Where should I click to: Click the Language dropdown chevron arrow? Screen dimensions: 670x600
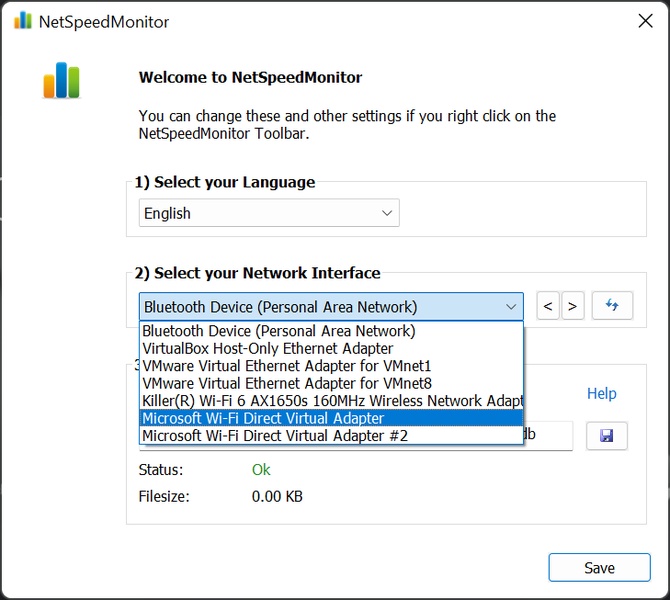pyautogui.click(x=387, y=213)
